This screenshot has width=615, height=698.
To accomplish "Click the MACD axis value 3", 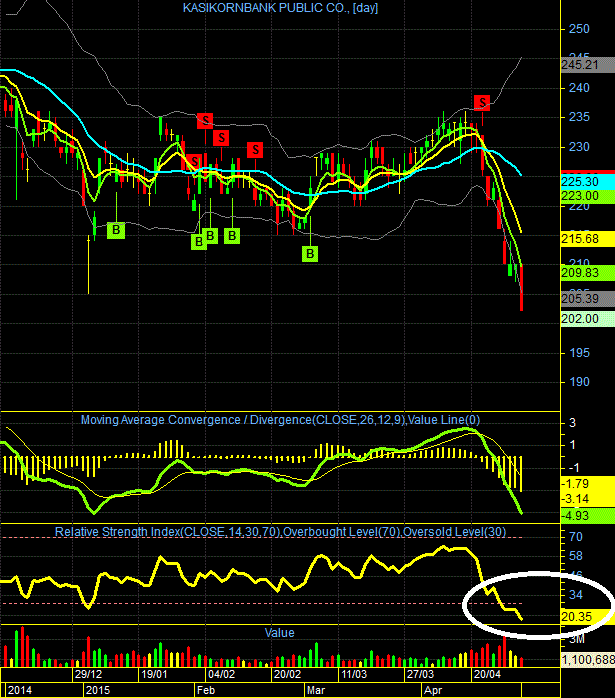I will tap(572, 422).
